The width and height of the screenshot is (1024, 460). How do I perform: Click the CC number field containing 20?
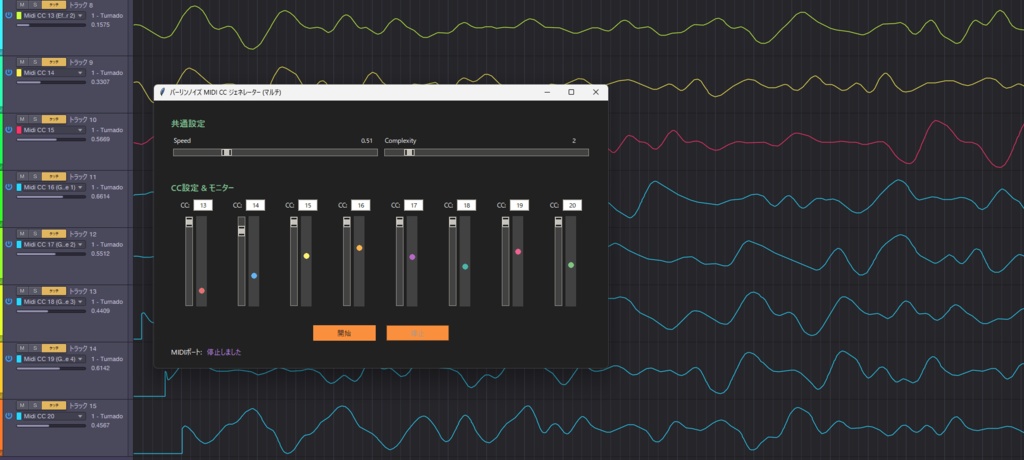click(572, 205)
